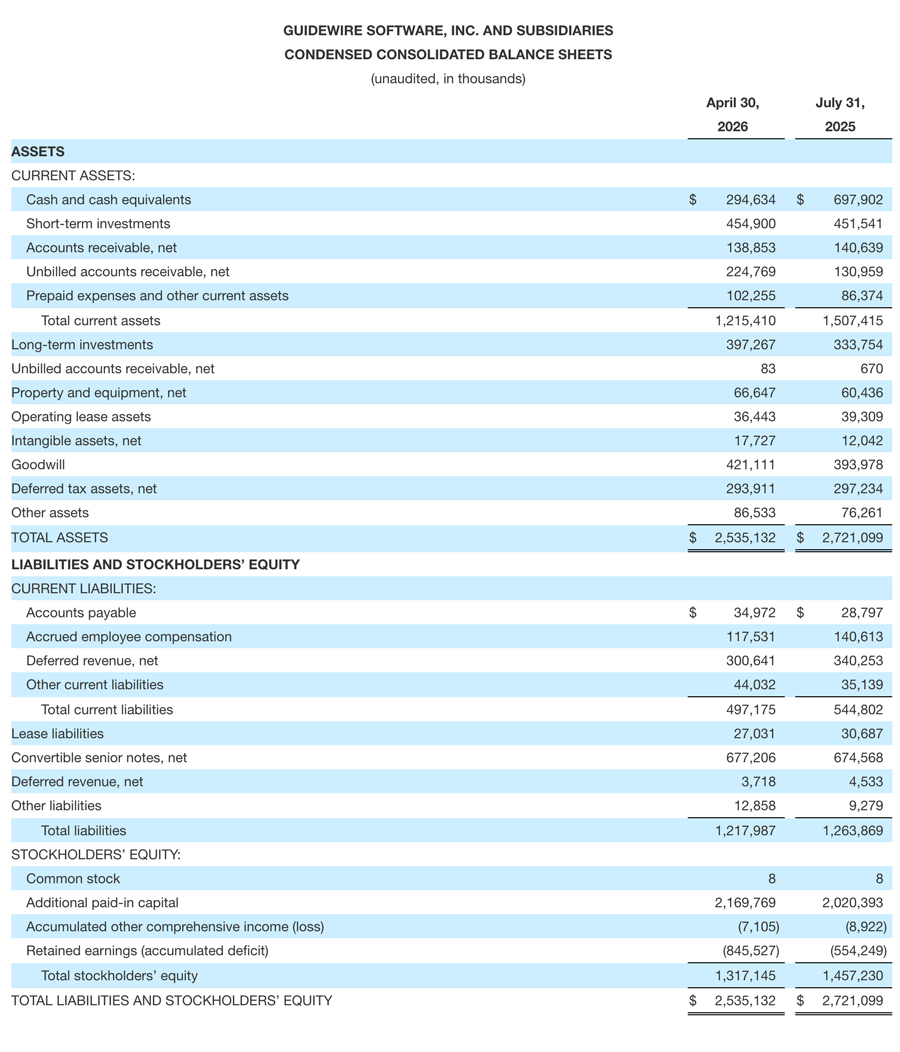Screen dimensions: 900x1052
Task: Click 'Prepaid expenses and other current assets'
Action: point(157,296)
